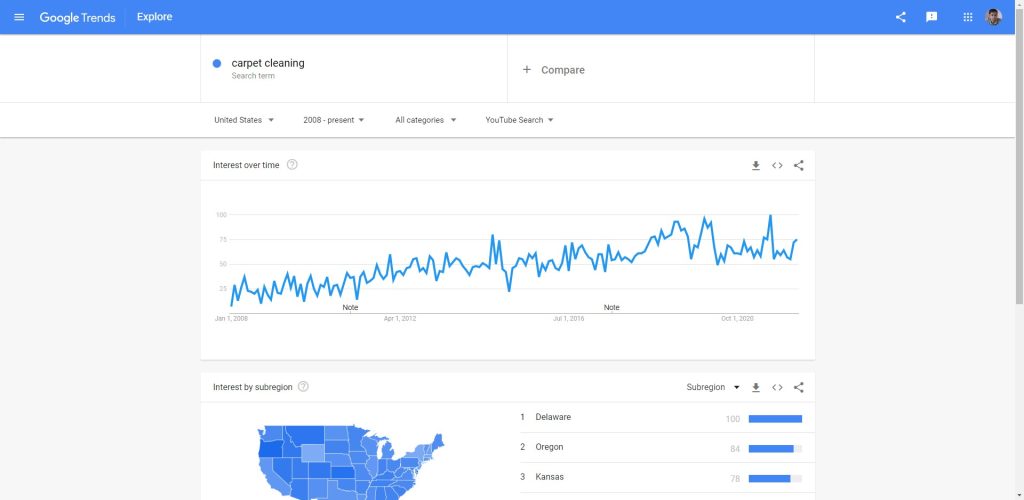Download the Interest over time CSV
The width and height of the screenshot is (1024, 500).
tap(756, 166)
